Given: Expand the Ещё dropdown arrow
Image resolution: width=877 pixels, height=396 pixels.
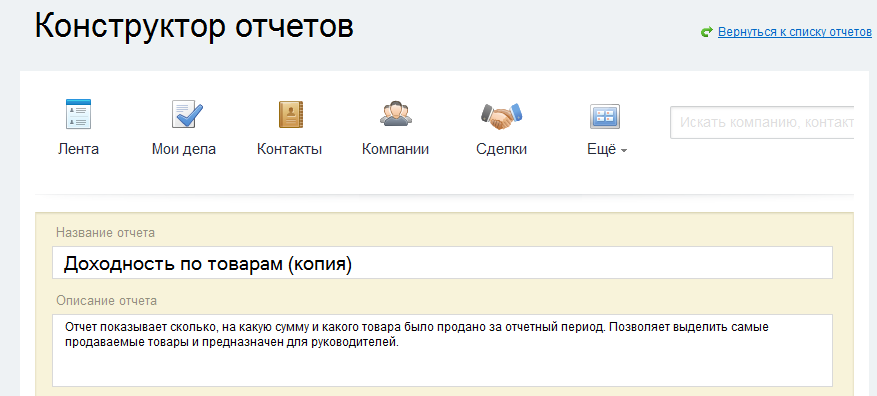Looking at the screenshot, I should [x=624, y=151].
